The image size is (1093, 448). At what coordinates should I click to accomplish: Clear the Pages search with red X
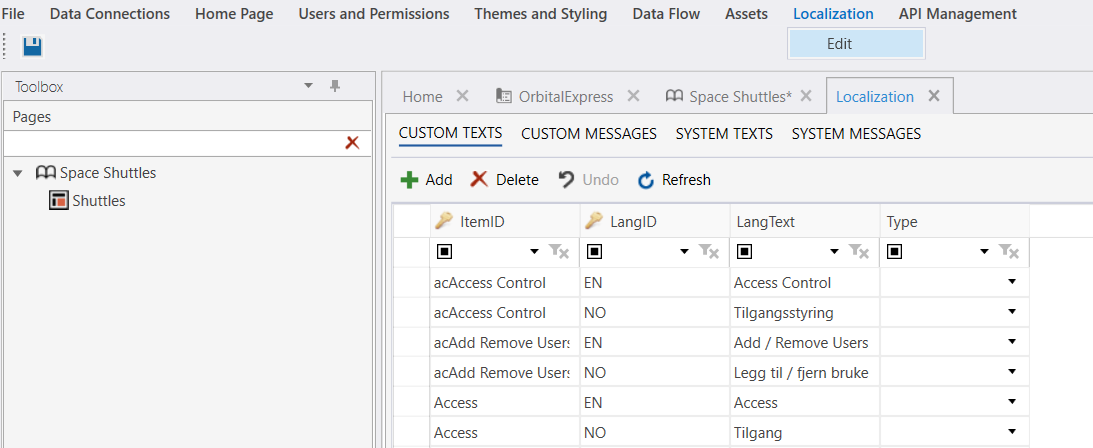352,143
